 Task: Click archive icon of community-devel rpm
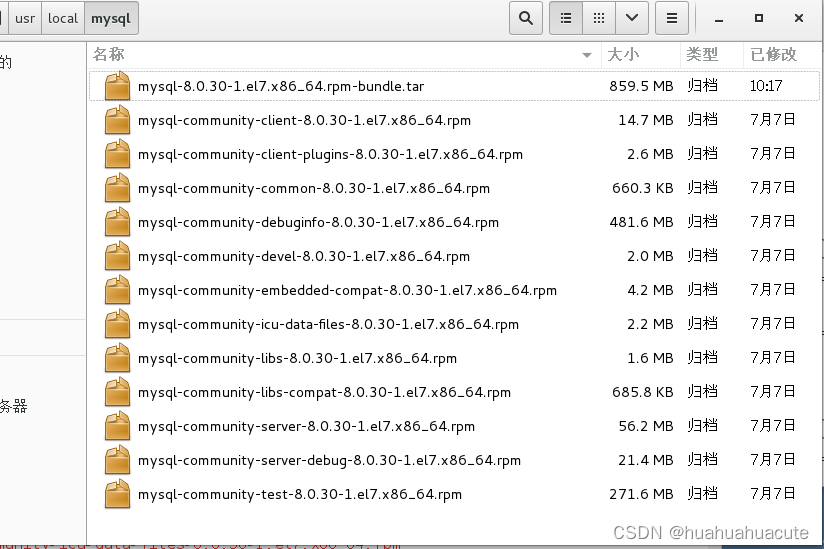(x=117, y=256)
